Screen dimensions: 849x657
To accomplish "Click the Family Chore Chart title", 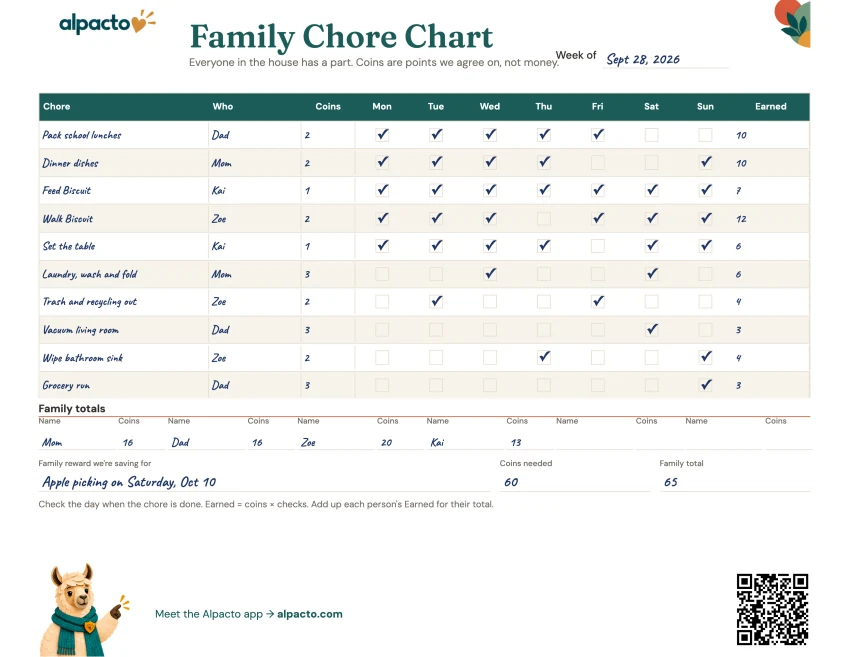I will coord(341,37).
